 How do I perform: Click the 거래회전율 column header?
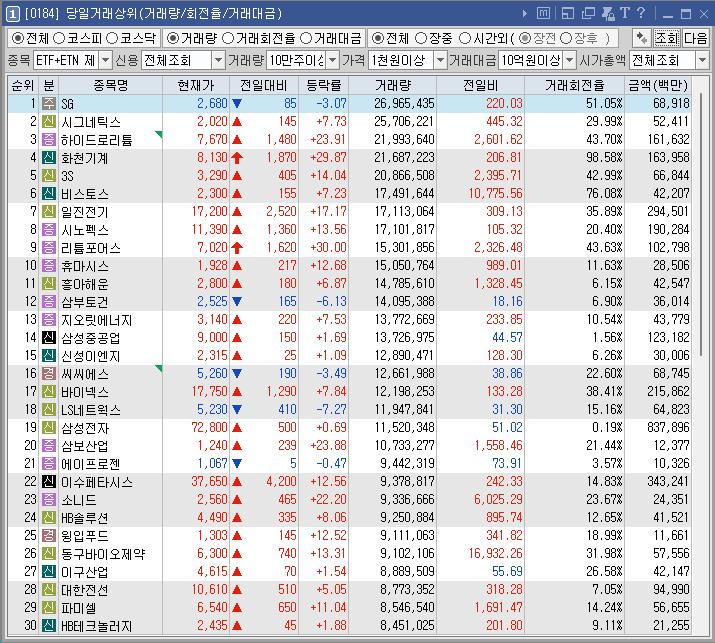pos(574,85)
